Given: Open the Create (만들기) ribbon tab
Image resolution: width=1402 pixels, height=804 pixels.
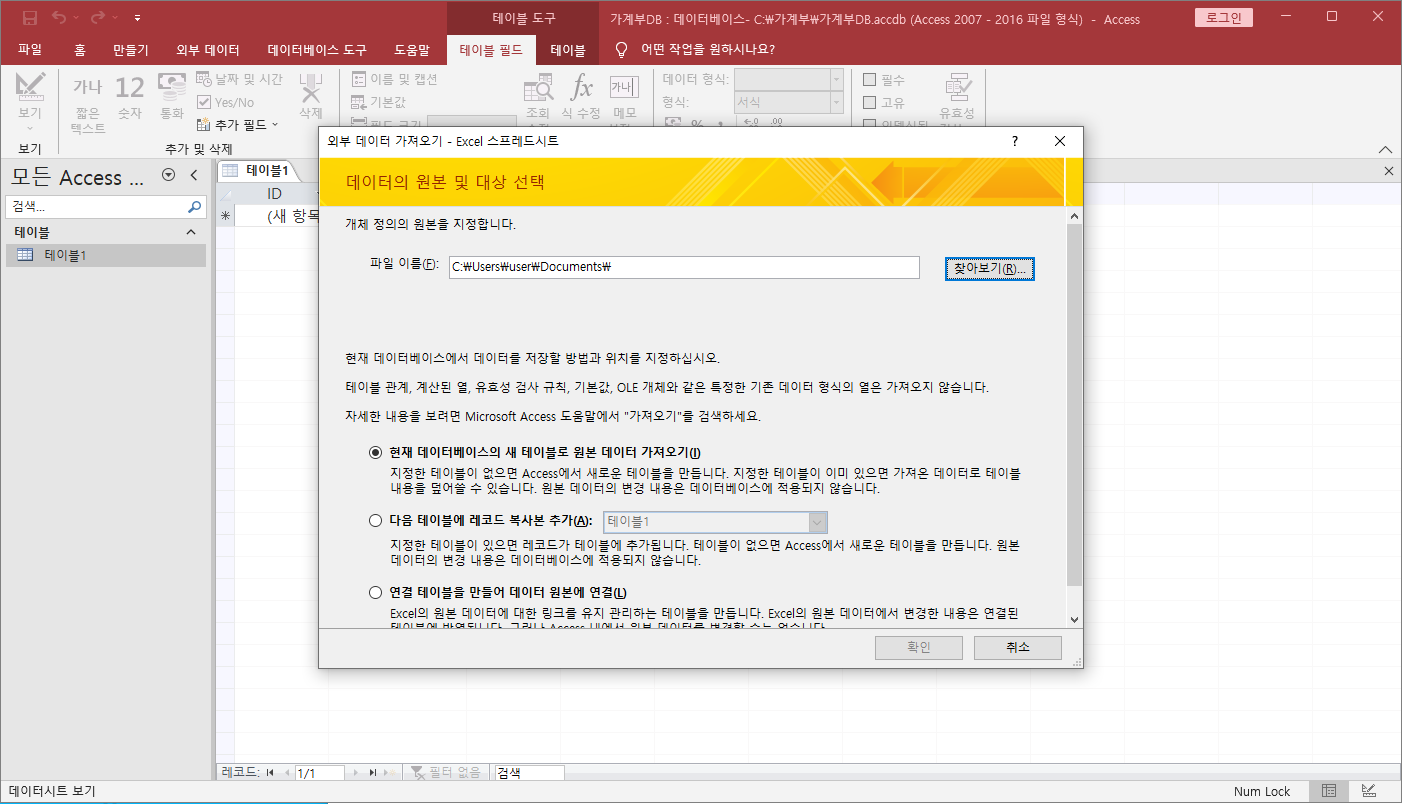Looking at the screenshot, I should point(131,49).
